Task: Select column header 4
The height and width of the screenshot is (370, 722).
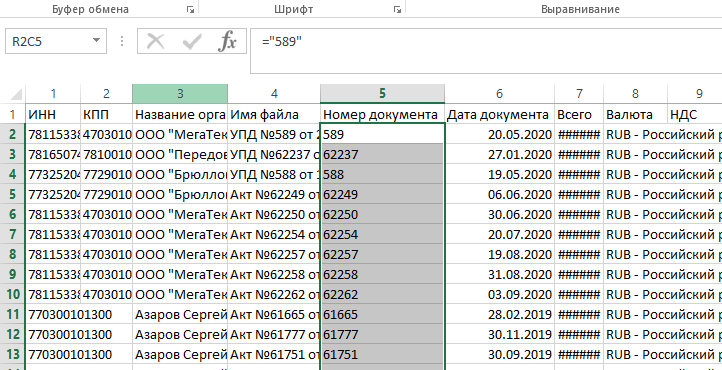Action: point(274,94)
